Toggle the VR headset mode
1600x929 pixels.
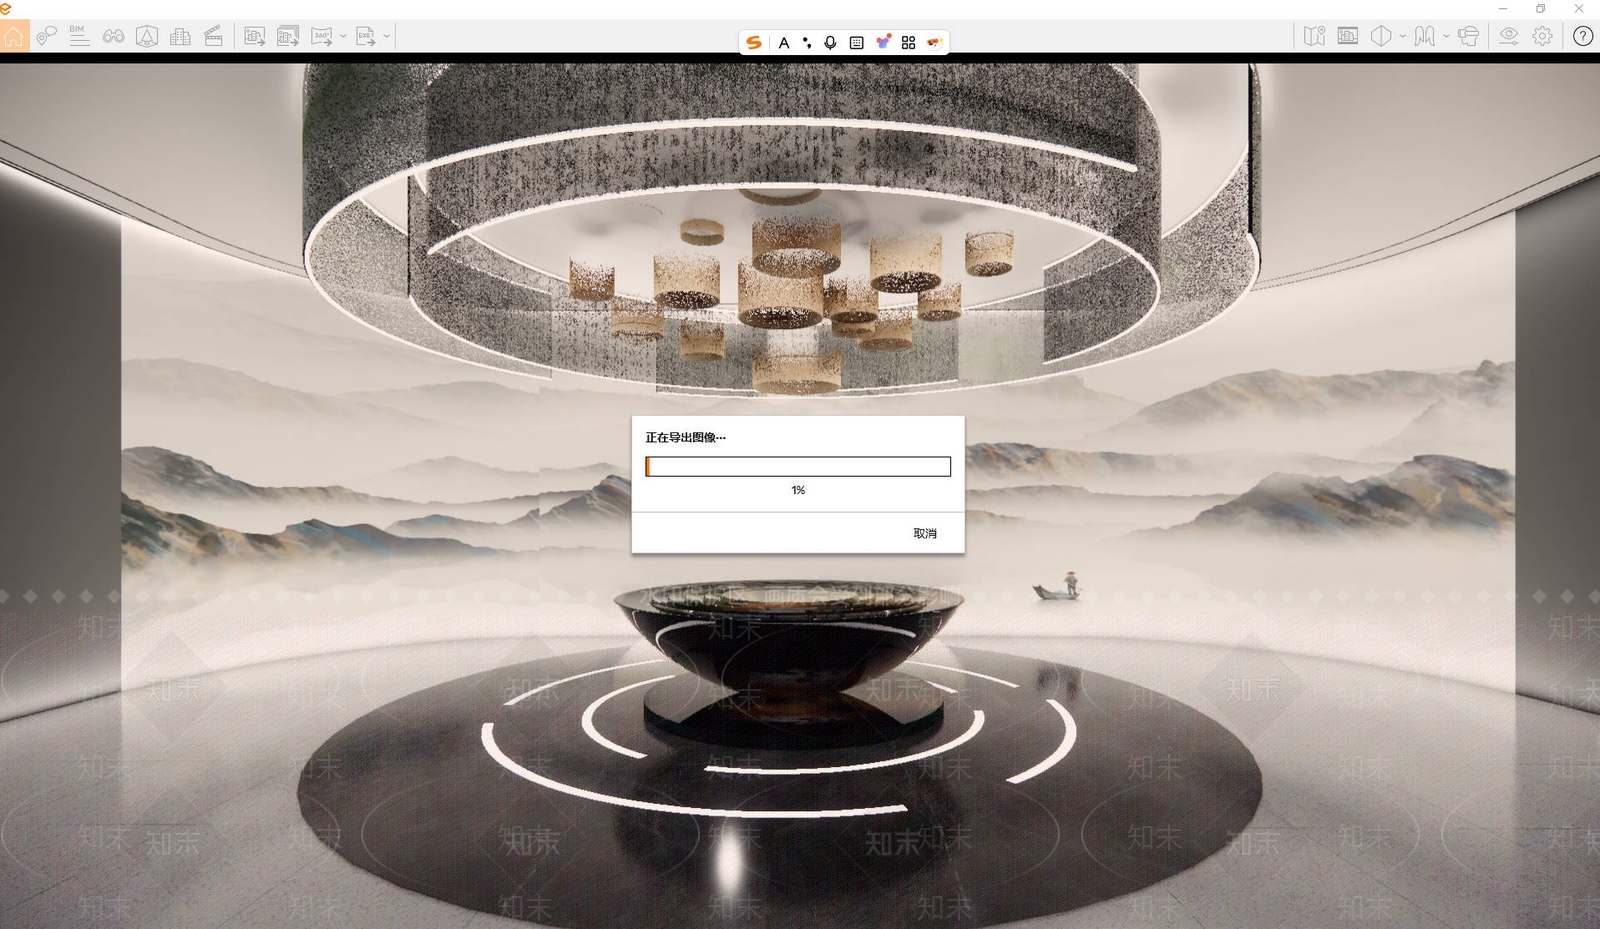1468,37
